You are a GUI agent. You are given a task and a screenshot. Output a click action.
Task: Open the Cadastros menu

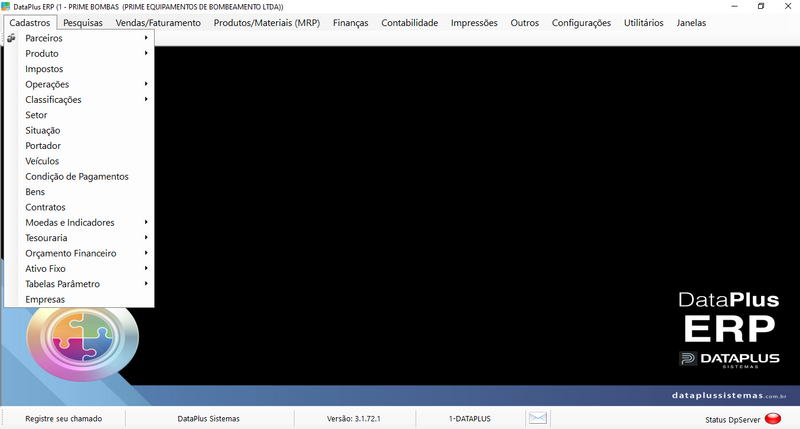click(x=30, y=23)
